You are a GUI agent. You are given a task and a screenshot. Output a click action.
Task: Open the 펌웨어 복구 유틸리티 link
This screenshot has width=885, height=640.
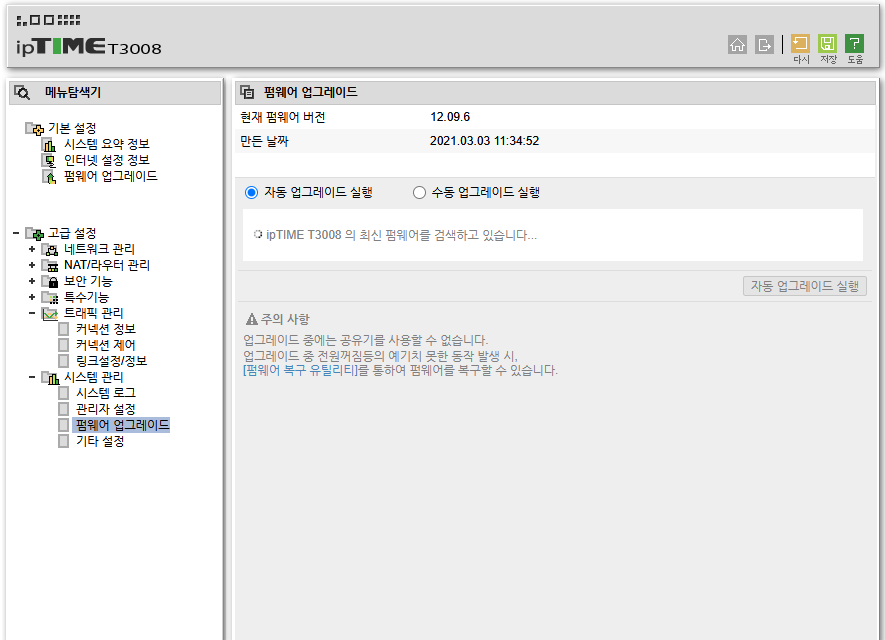300,371
